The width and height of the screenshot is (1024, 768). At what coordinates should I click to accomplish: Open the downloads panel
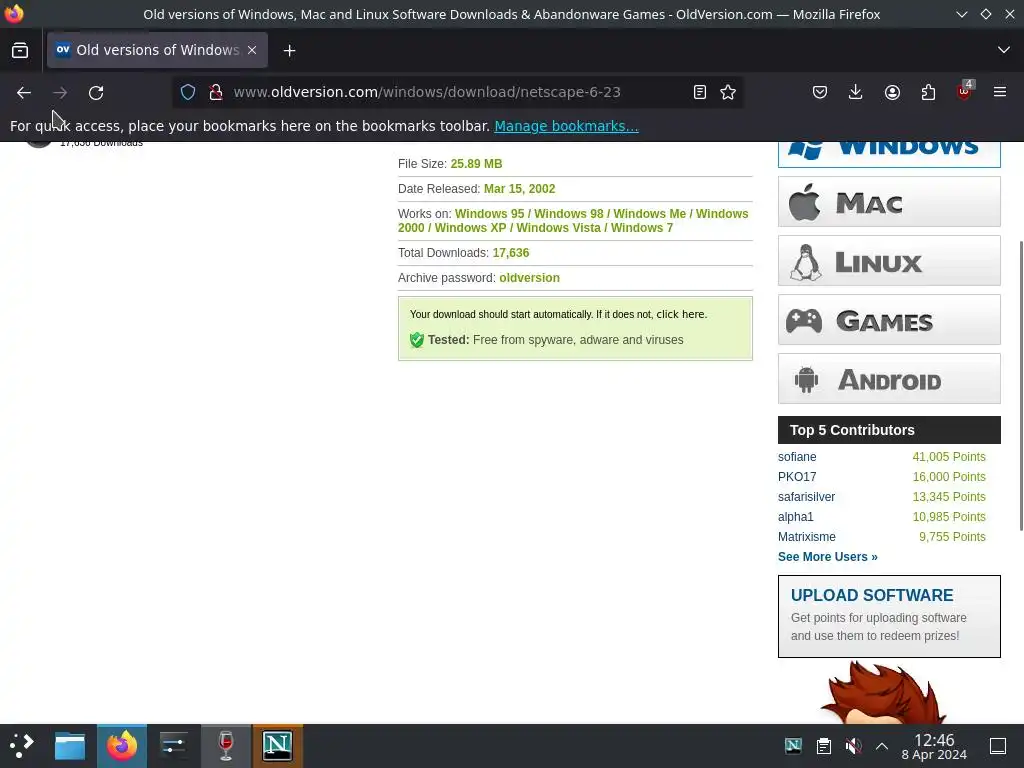[x=856, y=92]
